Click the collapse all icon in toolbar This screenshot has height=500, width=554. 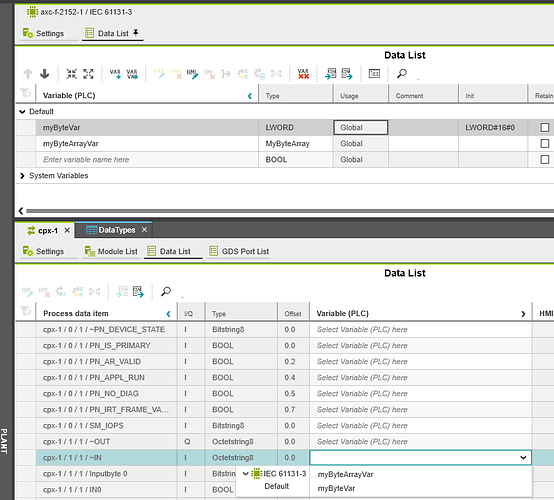coord(71,74)
